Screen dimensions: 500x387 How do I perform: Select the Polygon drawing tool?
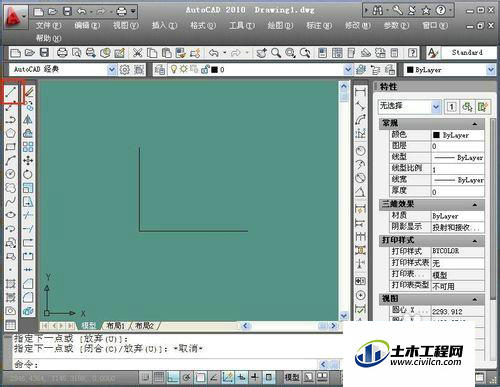tap(11, 133)
